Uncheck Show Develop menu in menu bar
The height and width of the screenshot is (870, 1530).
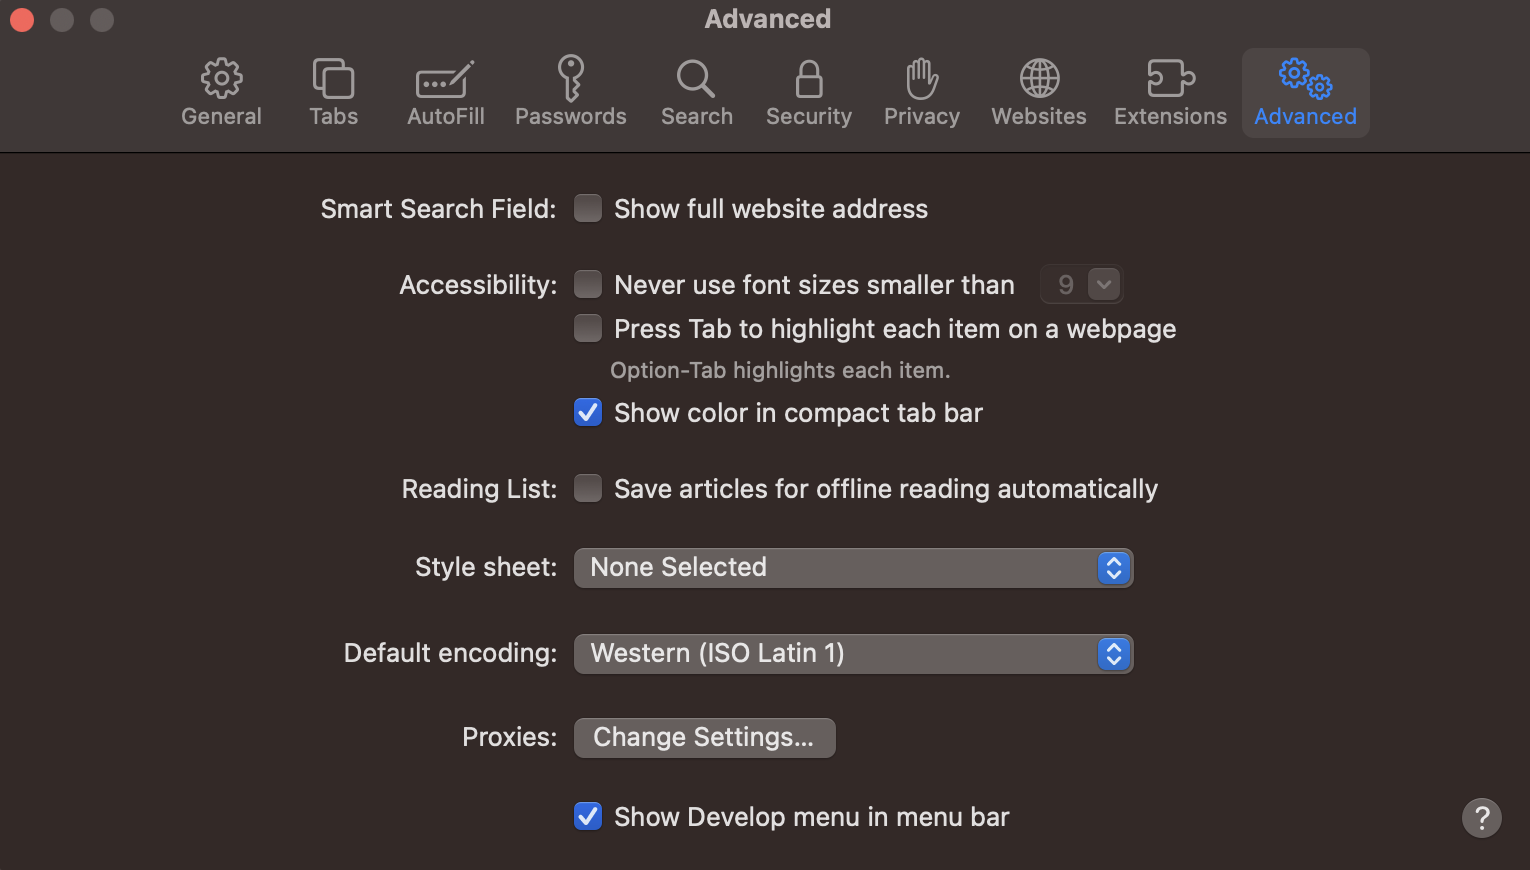pos(588,816)
